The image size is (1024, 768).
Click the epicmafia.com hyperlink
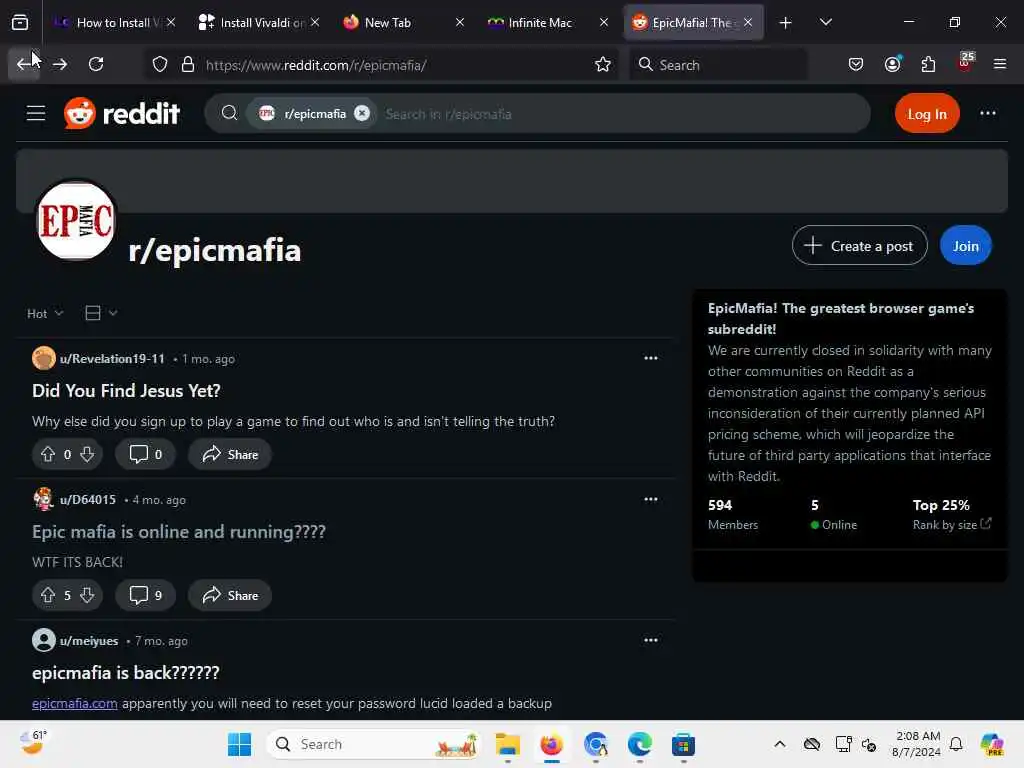pos(74,703)
